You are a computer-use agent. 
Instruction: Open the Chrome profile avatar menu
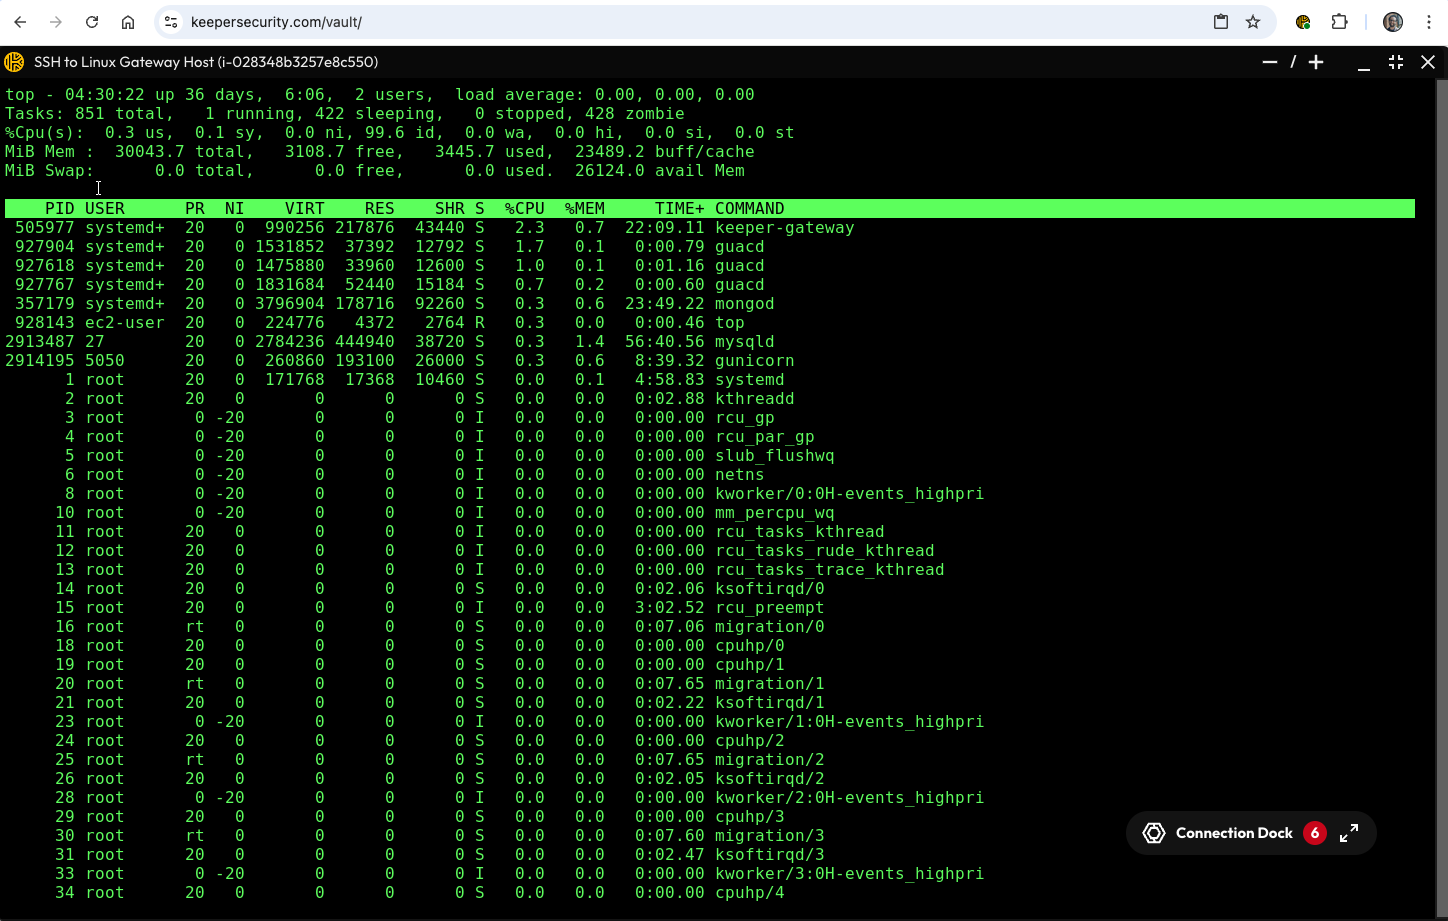(x=1393, y=22)
